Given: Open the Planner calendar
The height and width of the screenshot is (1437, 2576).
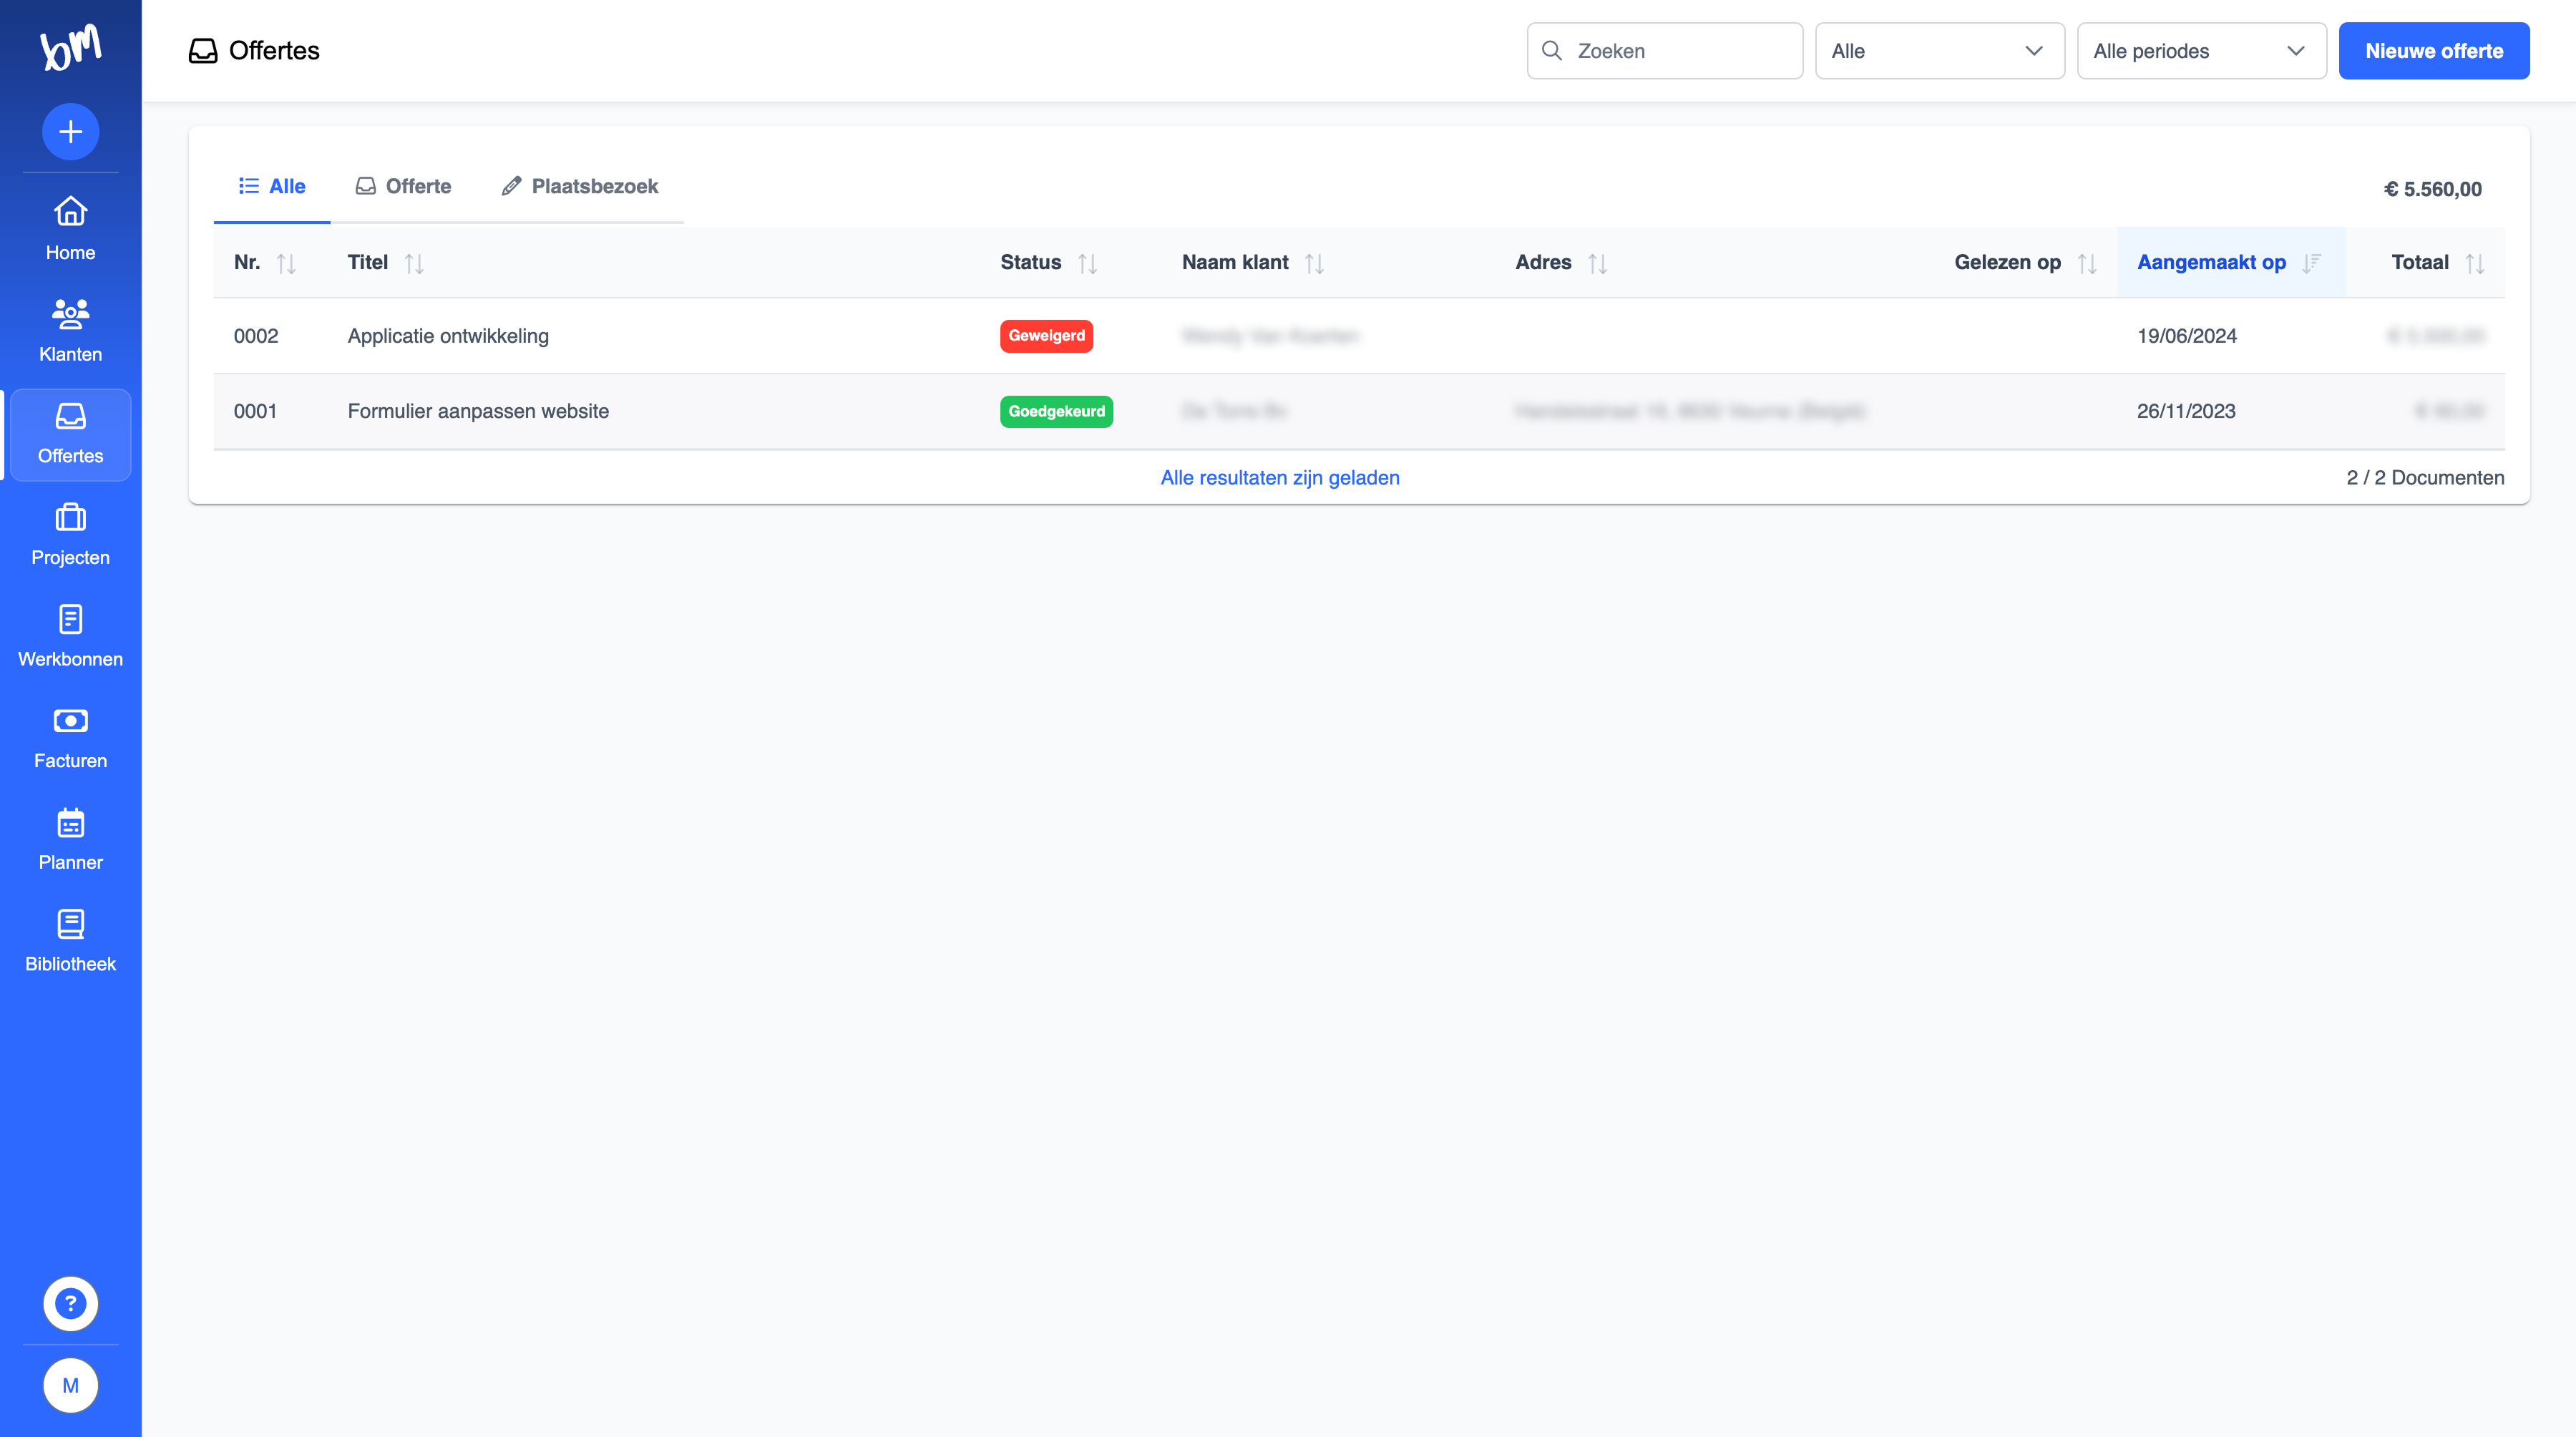Looking at the screenshot, I should pyautogui.click(x=70, y=839).
